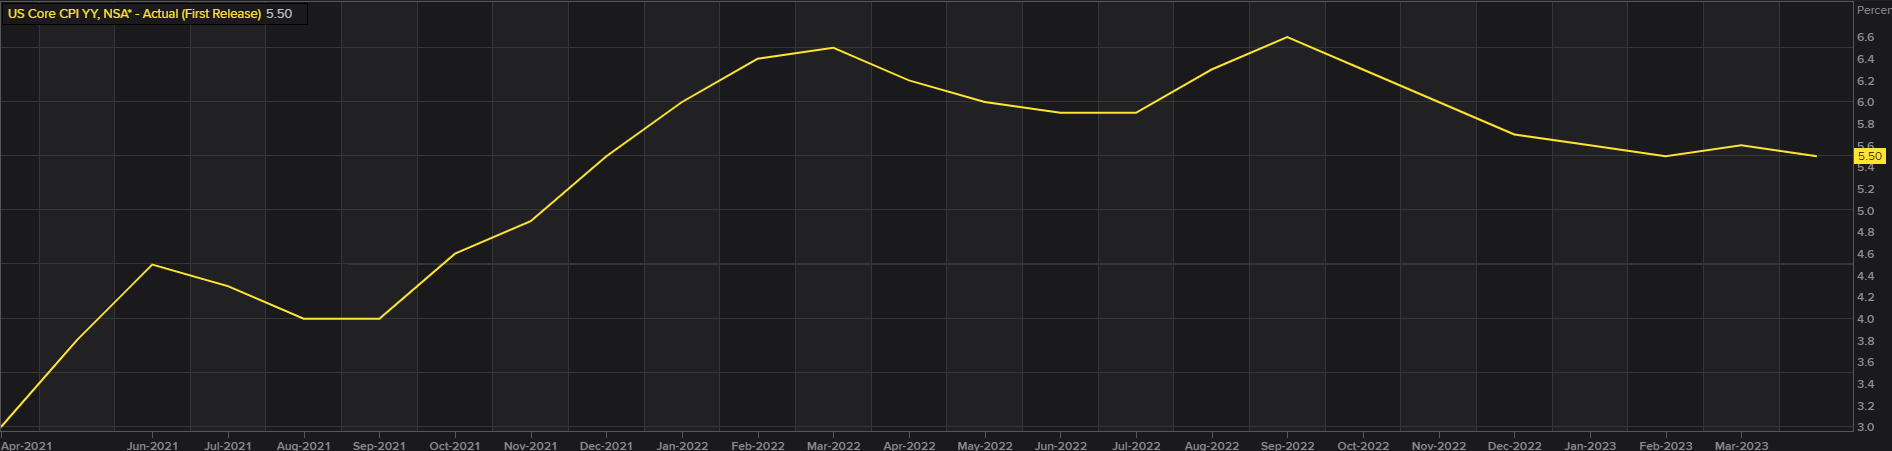Click the Dec-2022 date label
Image resolution: width=1892 pixels, height=451 pixels.
click(1515, 446)
